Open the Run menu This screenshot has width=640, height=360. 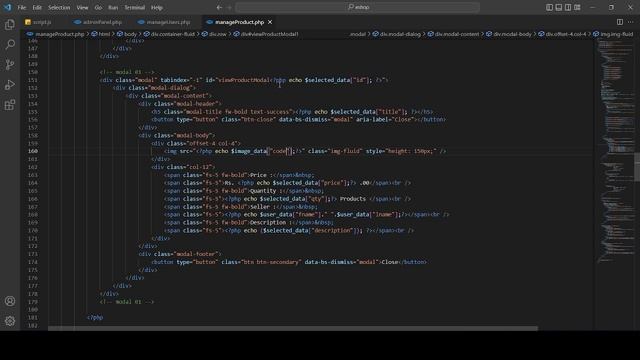pyautogui.click(x=113, y=7)
